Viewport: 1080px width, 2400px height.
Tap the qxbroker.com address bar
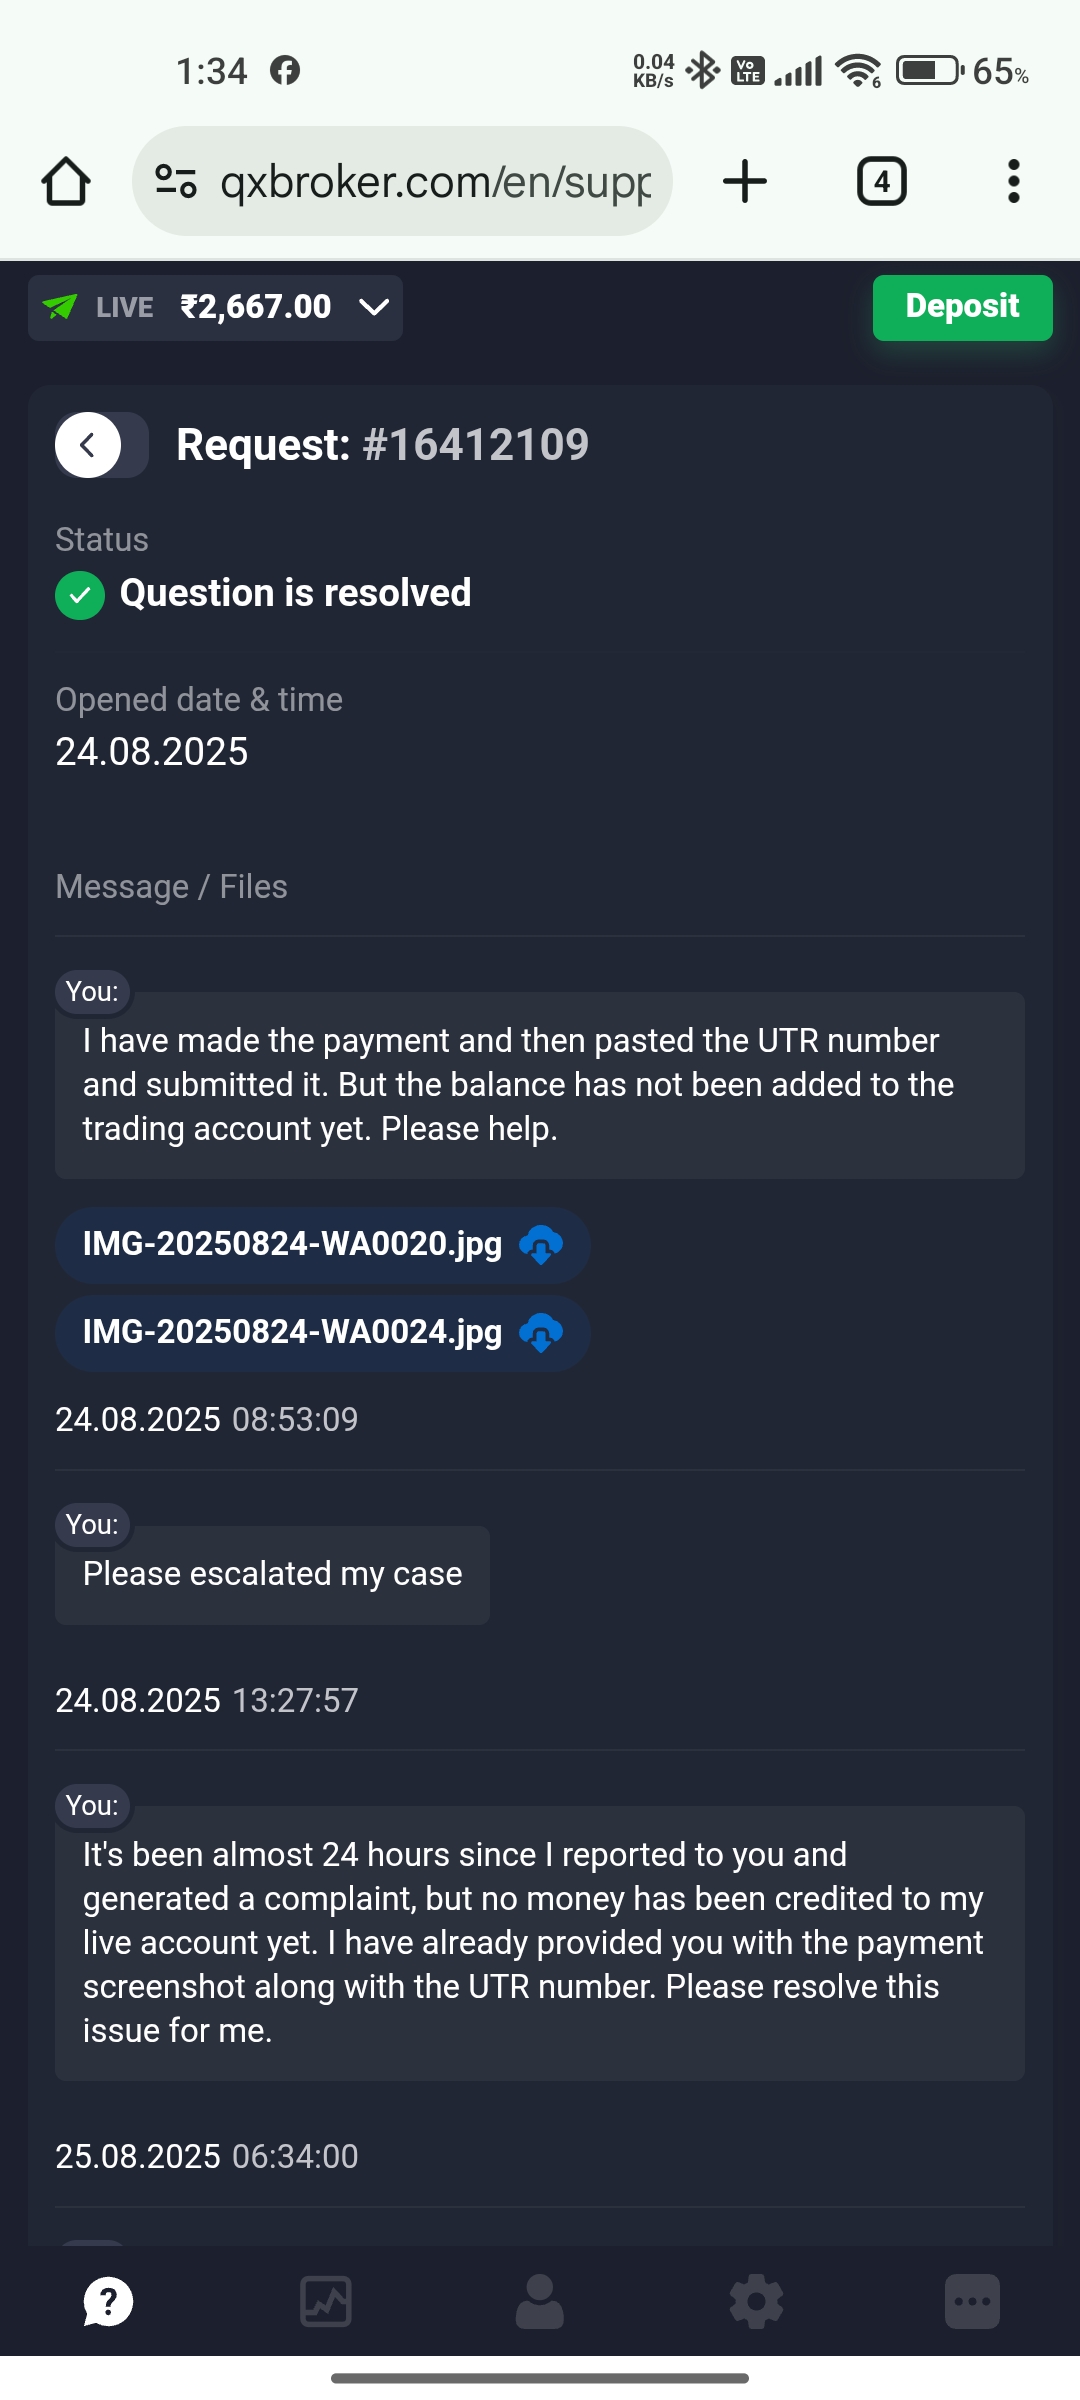(435, 182)
